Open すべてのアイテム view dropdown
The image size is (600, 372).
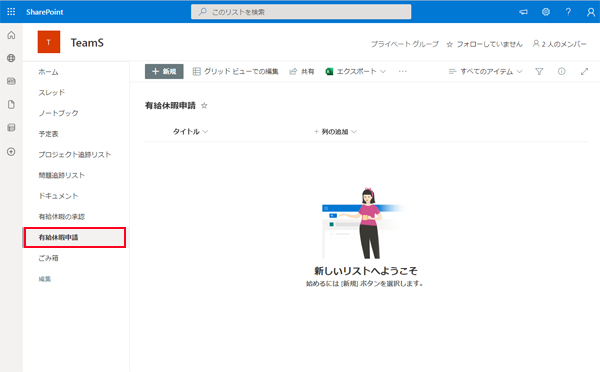point(485,71)
